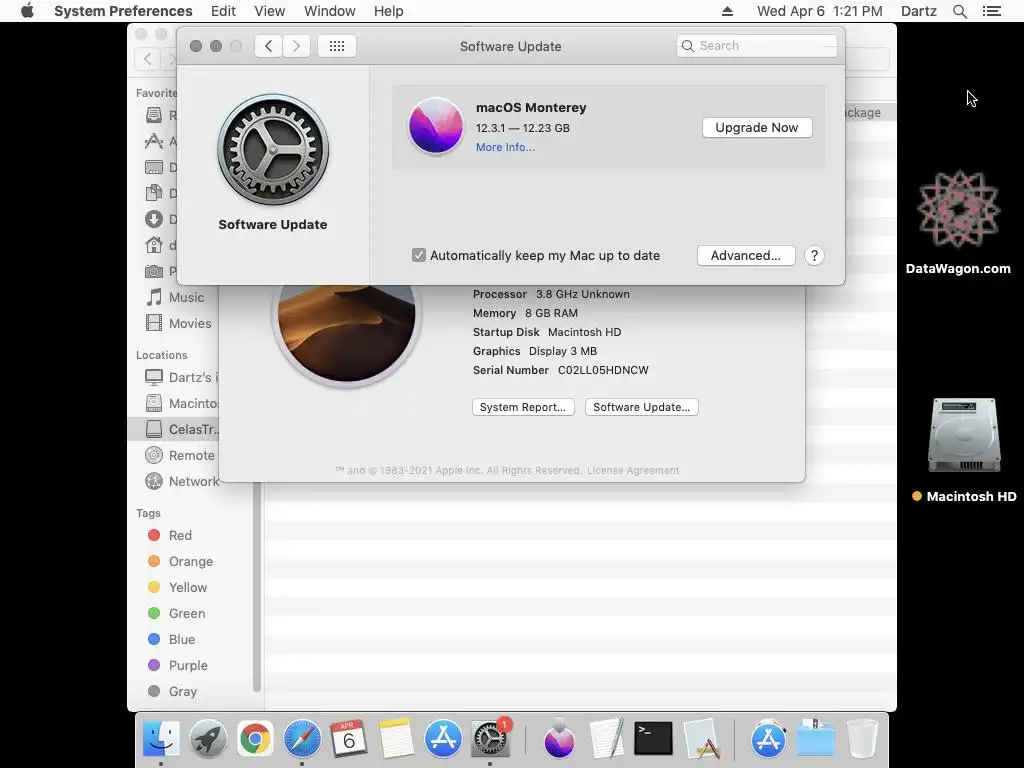Open the Advanced... options

746,255
